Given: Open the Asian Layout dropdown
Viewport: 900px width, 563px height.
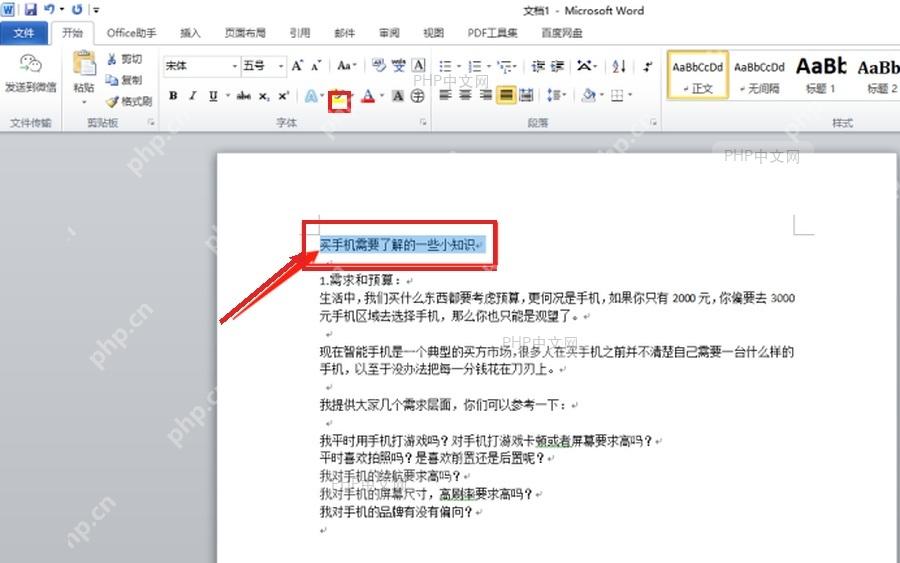Looking at the screenshot, I should 587,66.
